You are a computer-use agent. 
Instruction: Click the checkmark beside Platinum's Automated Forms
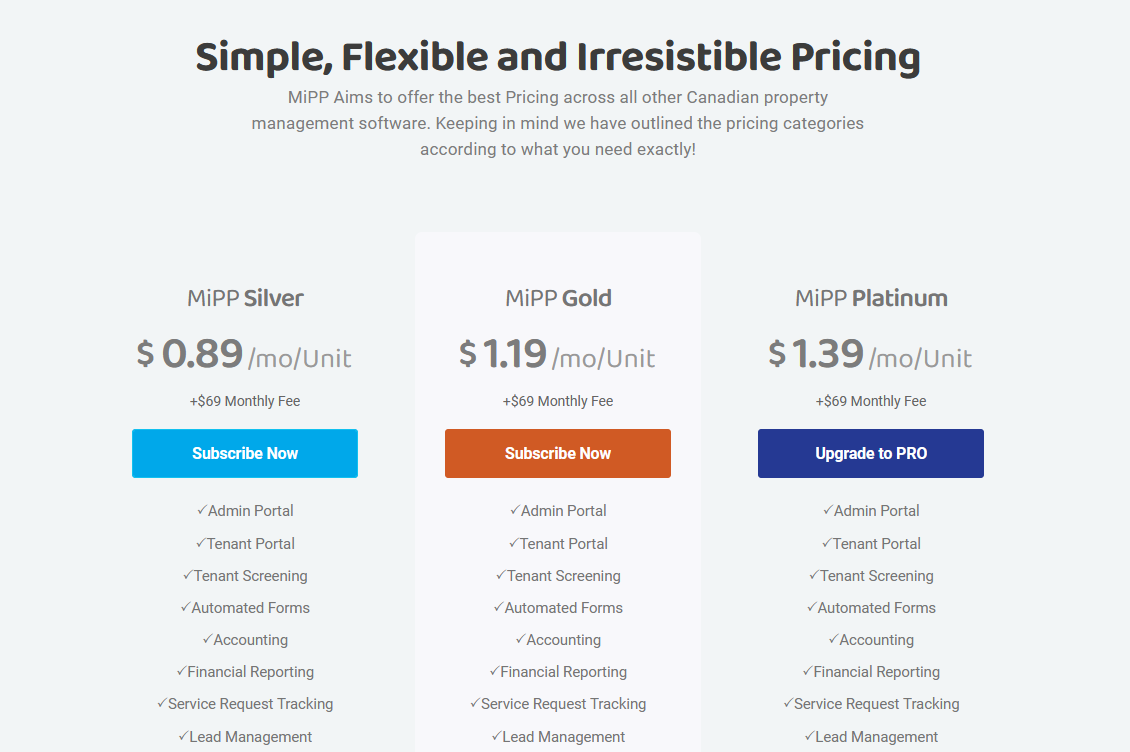pos(812,607)
